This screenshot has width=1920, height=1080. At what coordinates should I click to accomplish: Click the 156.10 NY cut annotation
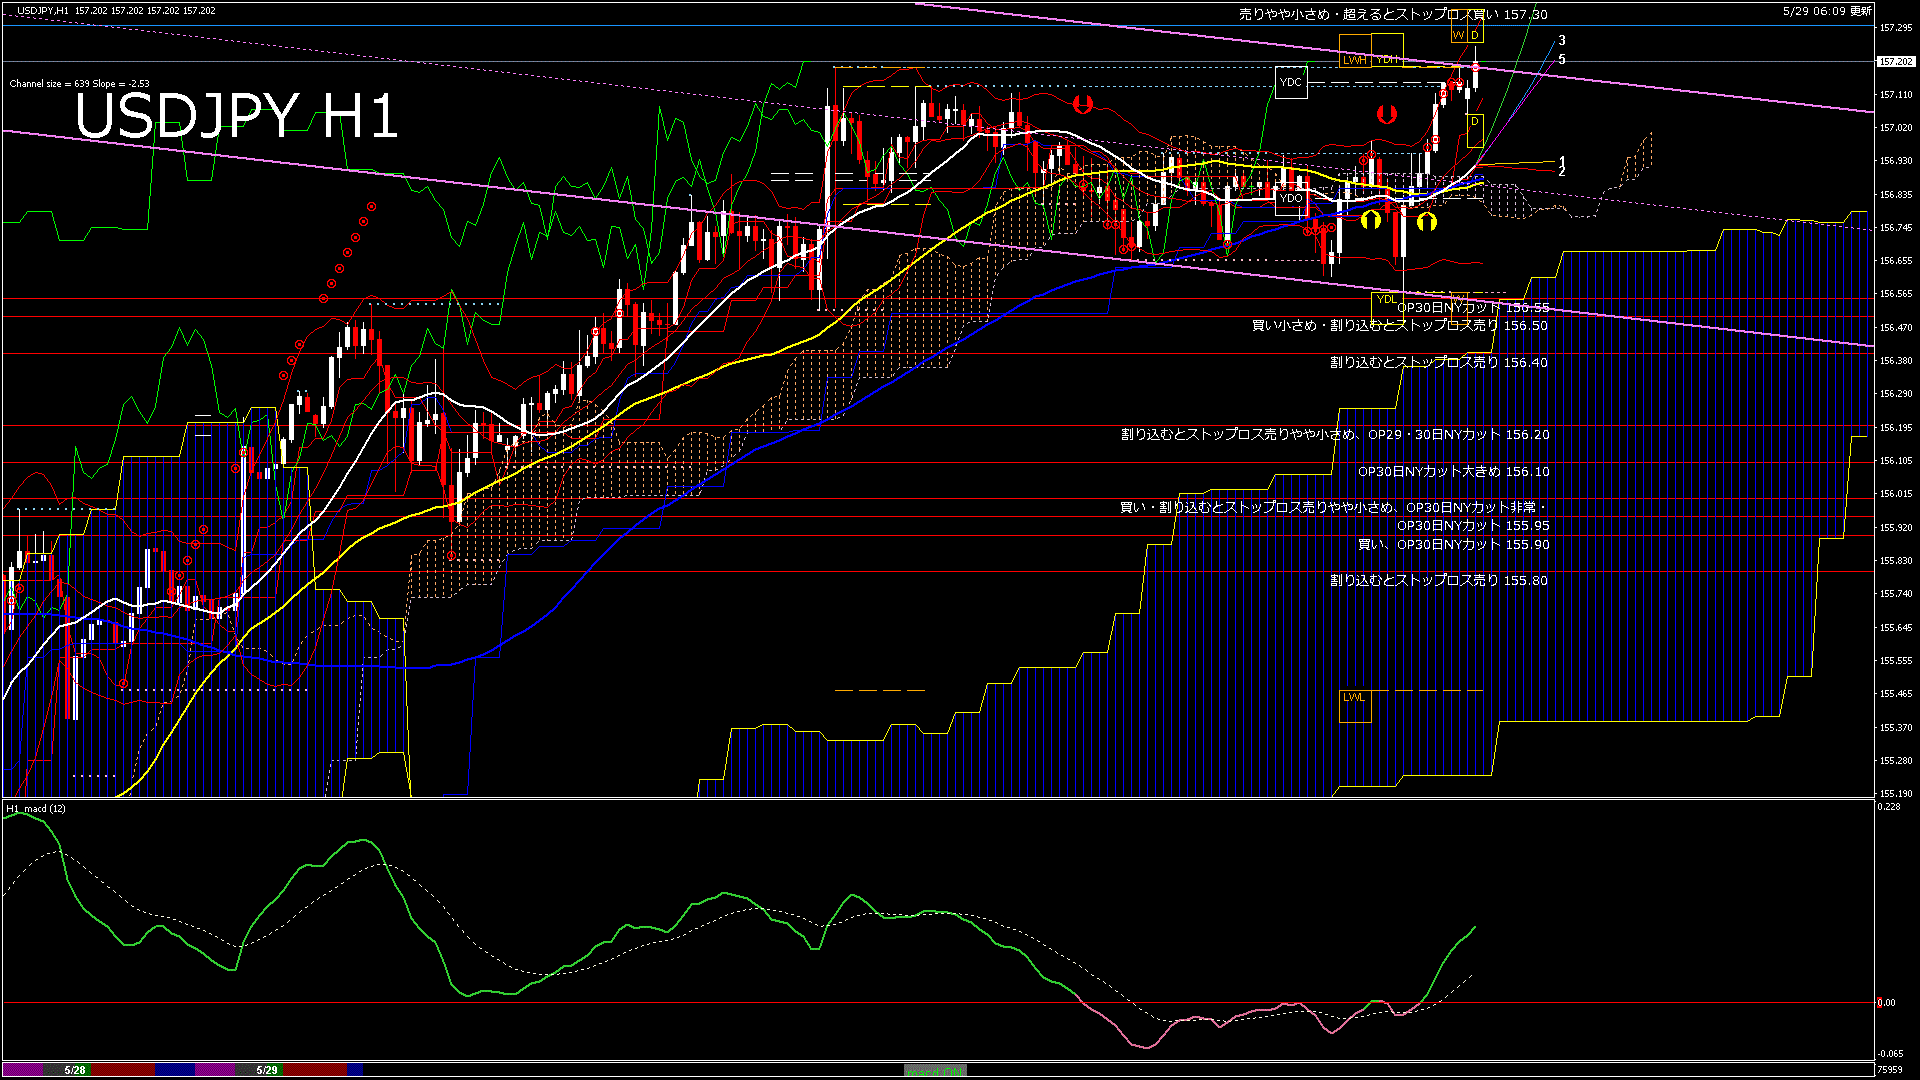(x=1453, y=471)
